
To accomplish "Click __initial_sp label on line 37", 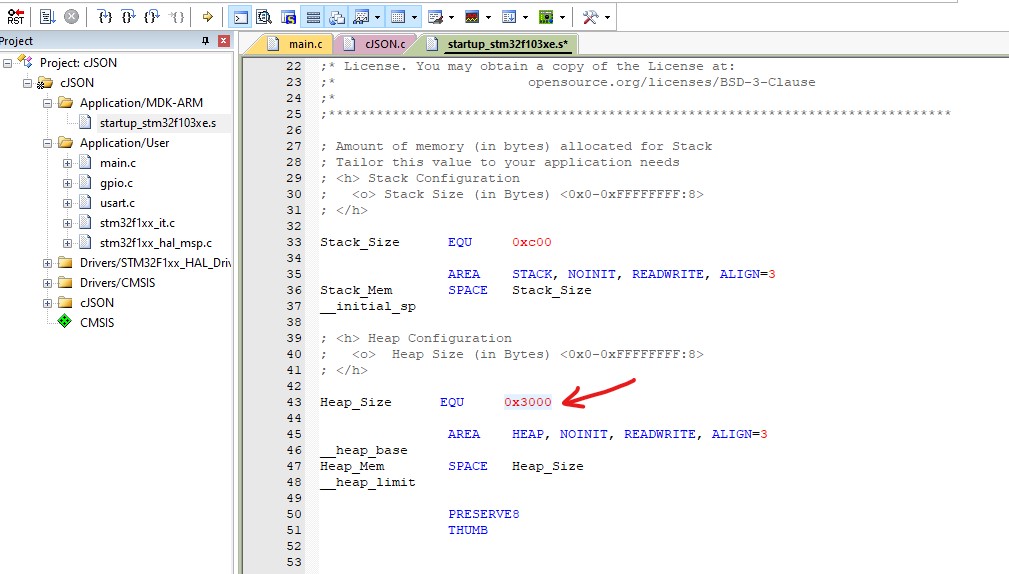I will (x=368, y=306).
